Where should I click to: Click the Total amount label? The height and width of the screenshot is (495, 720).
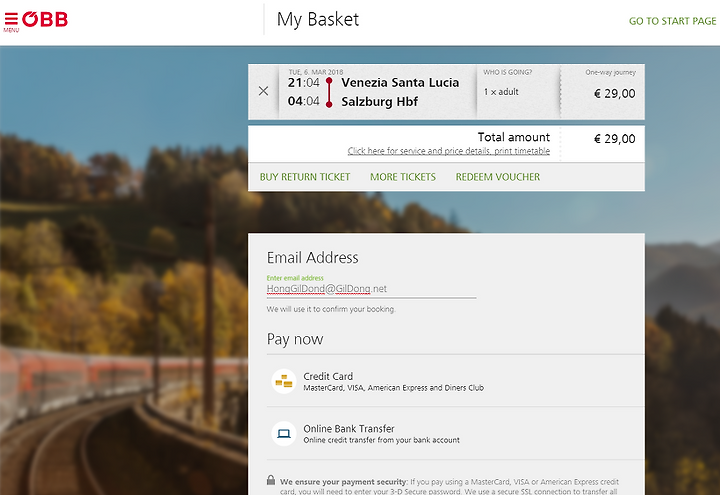[x=513, y=137]
